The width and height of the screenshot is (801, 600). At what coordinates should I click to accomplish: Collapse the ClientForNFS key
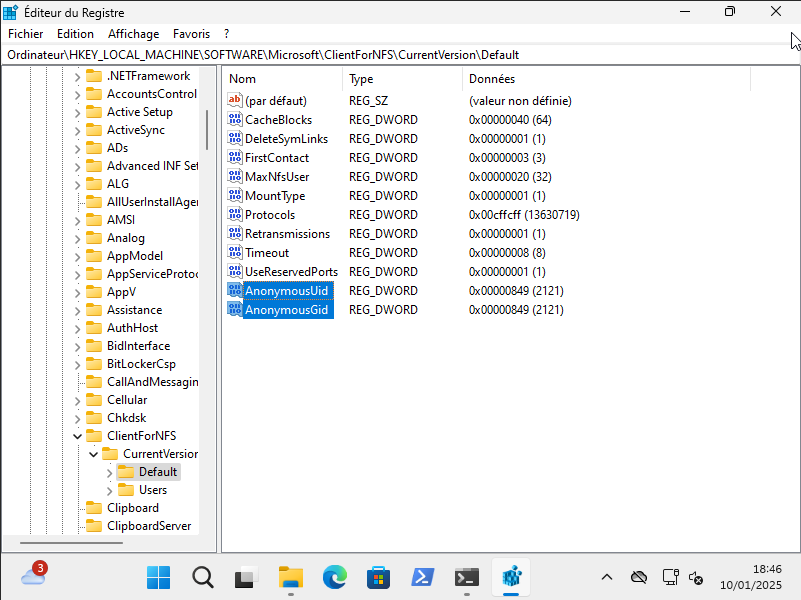[77, 436]
